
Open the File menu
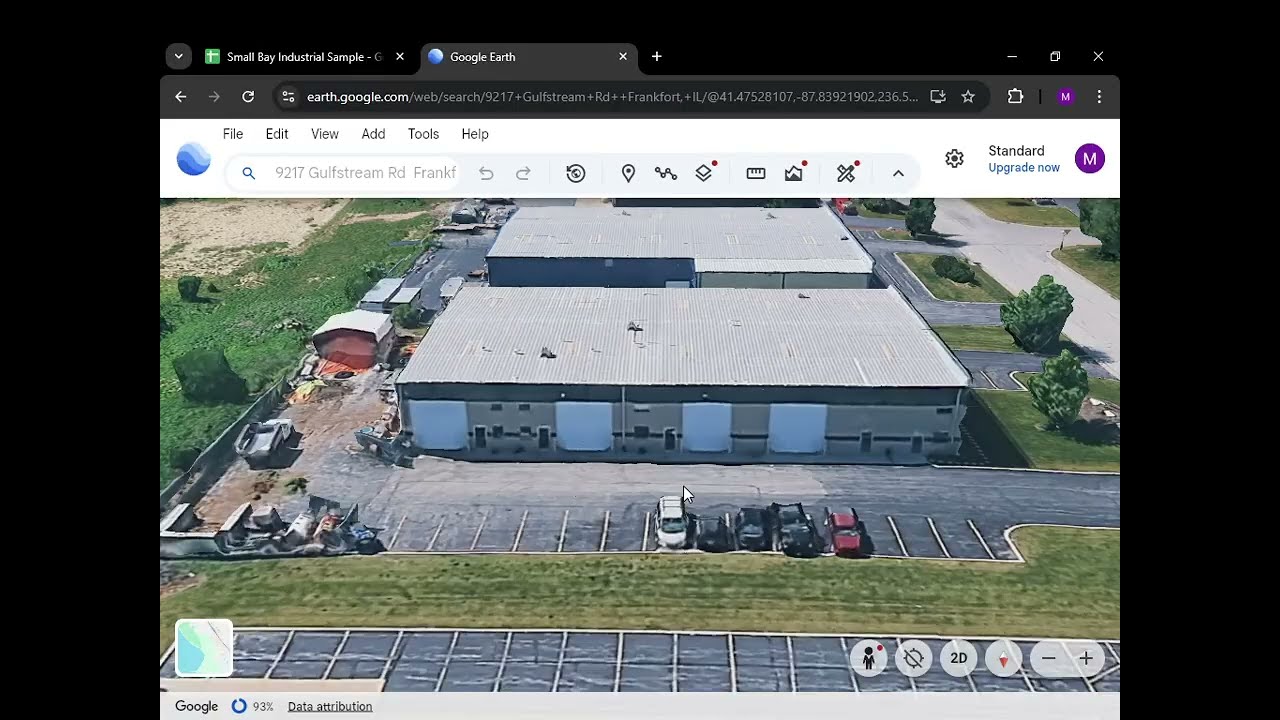233,134
